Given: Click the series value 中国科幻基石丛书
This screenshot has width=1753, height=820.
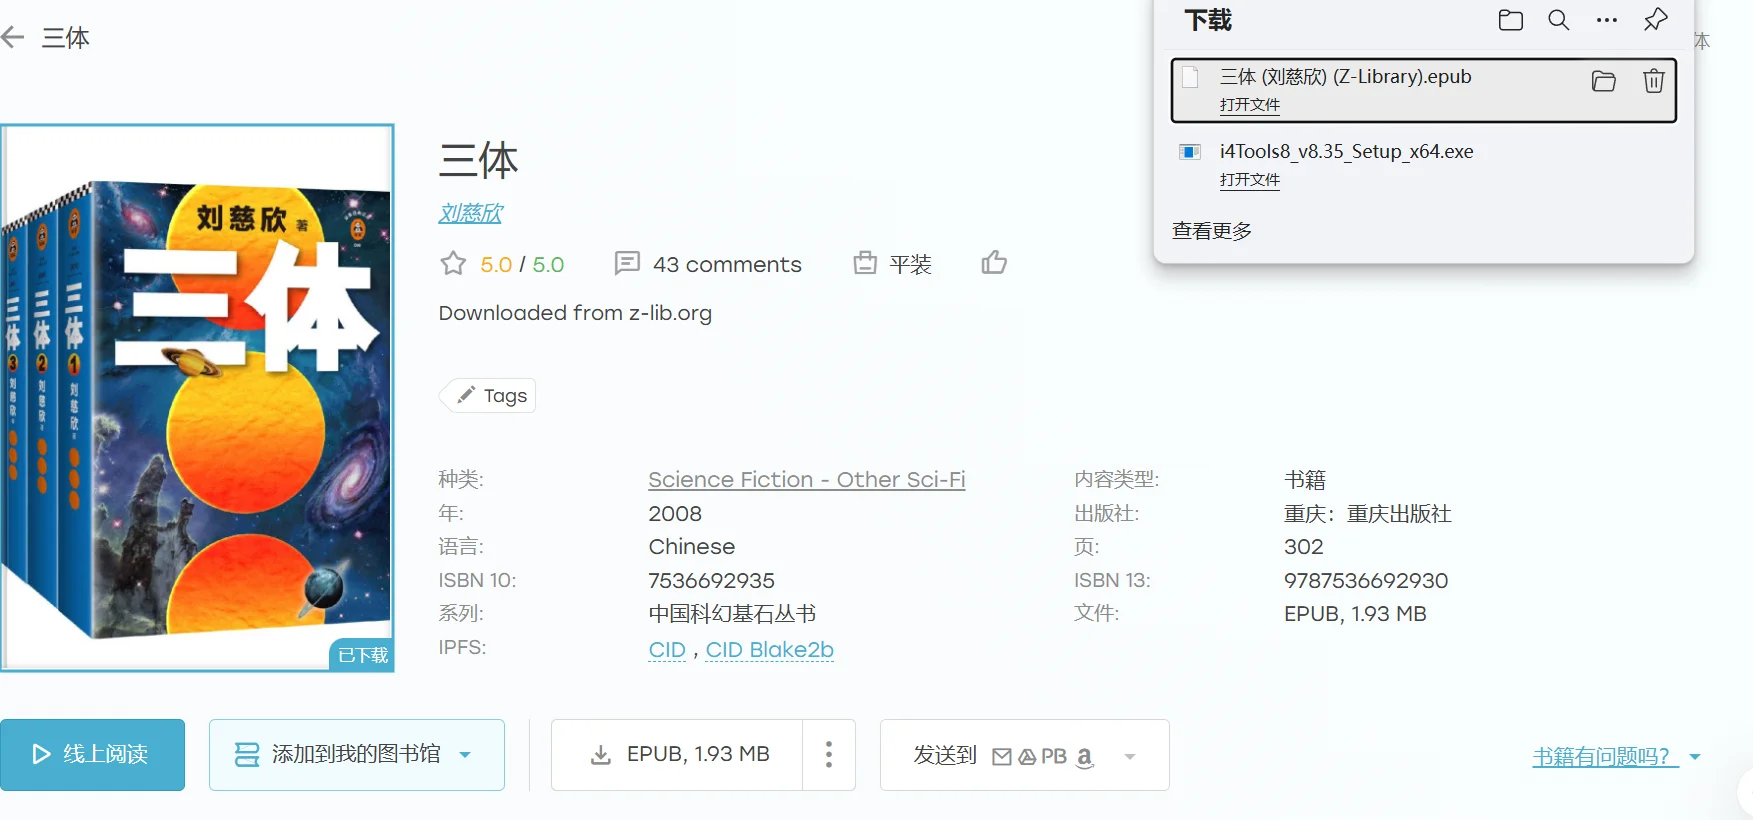Looking at the screenshot, I should (x=733, y=614).
